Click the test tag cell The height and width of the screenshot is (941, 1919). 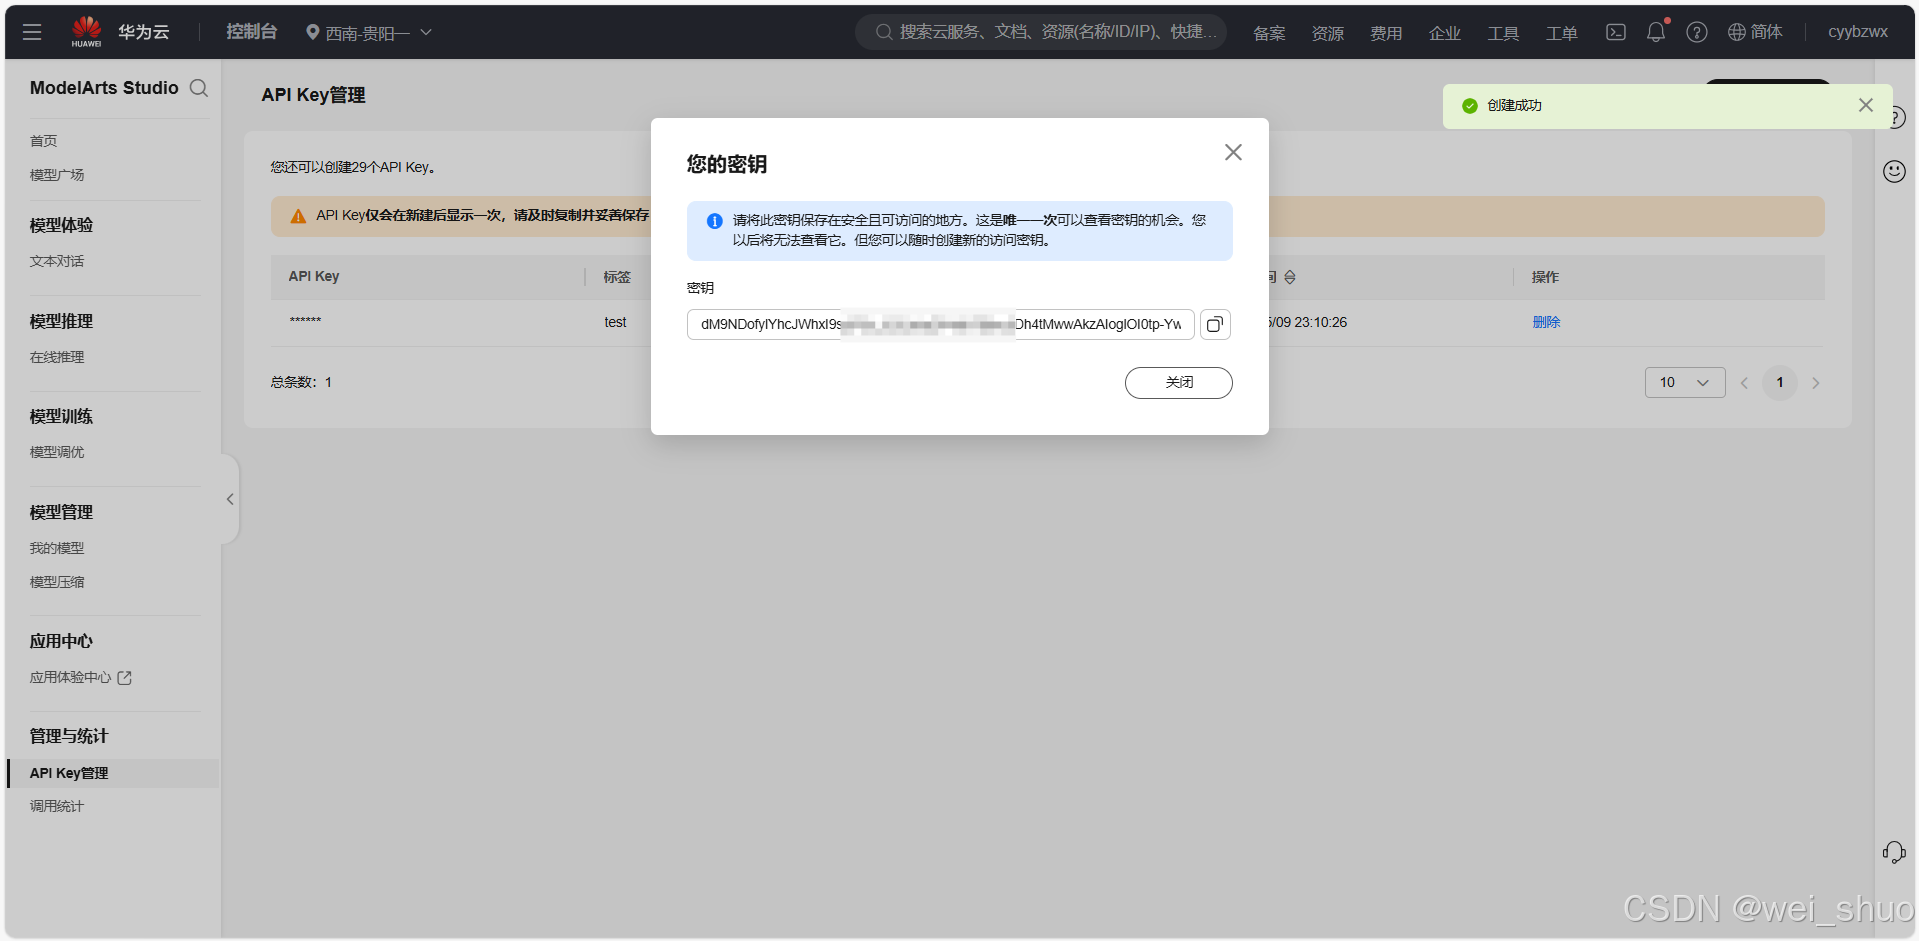[x=615, y=322]
